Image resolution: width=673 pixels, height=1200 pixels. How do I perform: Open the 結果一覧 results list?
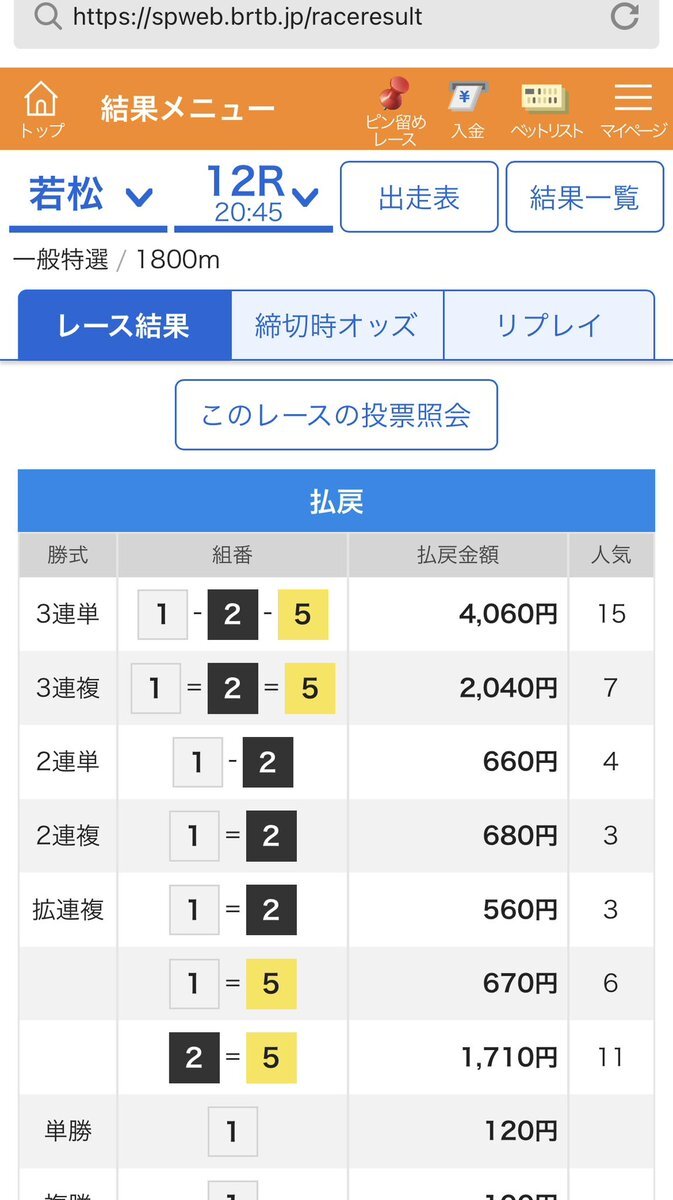[584, 197]
